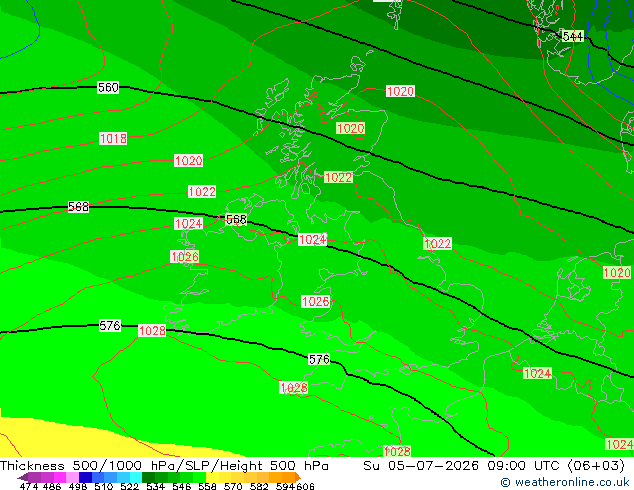Click the legend value 594
634x490 pixels.
click(x=285, y=486)
